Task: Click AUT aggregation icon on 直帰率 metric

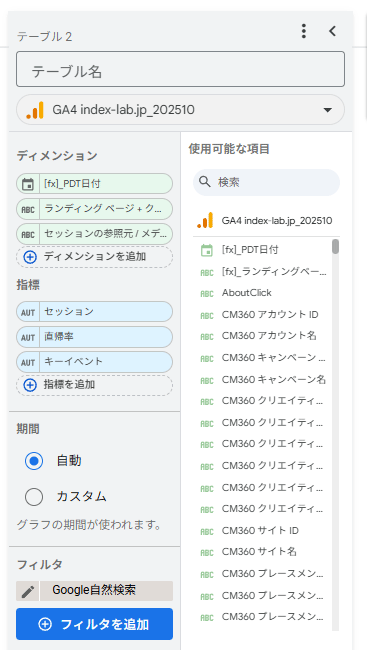Action: pos(28,337)
